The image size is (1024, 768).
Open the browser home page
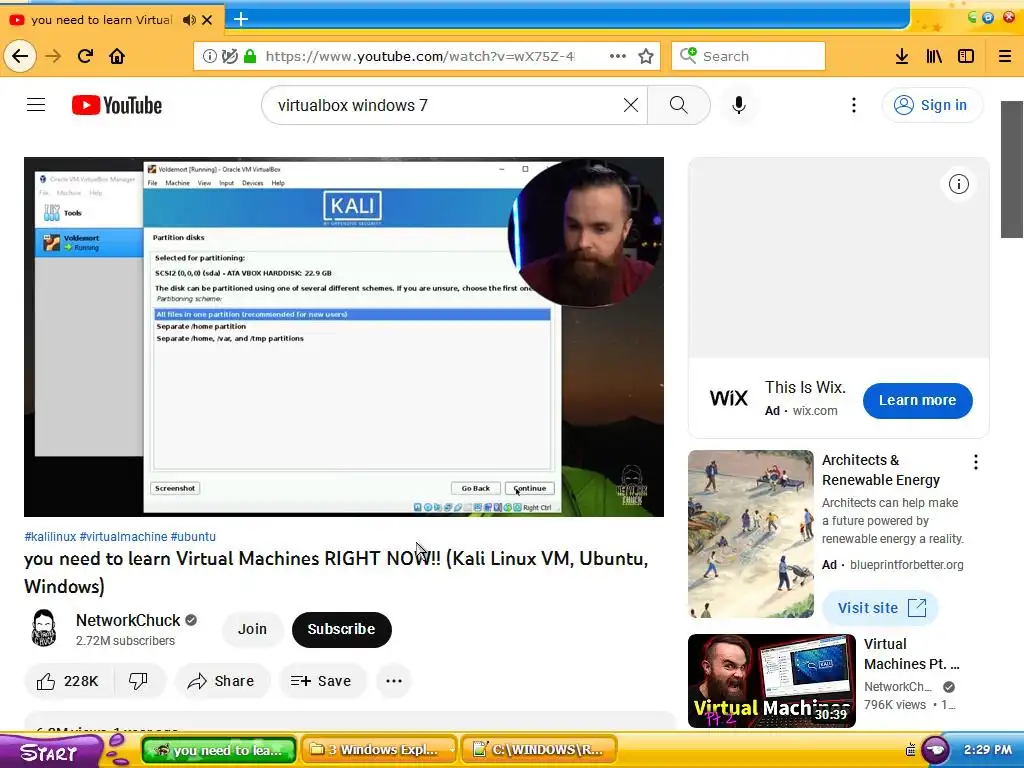(x=117, y=56)
